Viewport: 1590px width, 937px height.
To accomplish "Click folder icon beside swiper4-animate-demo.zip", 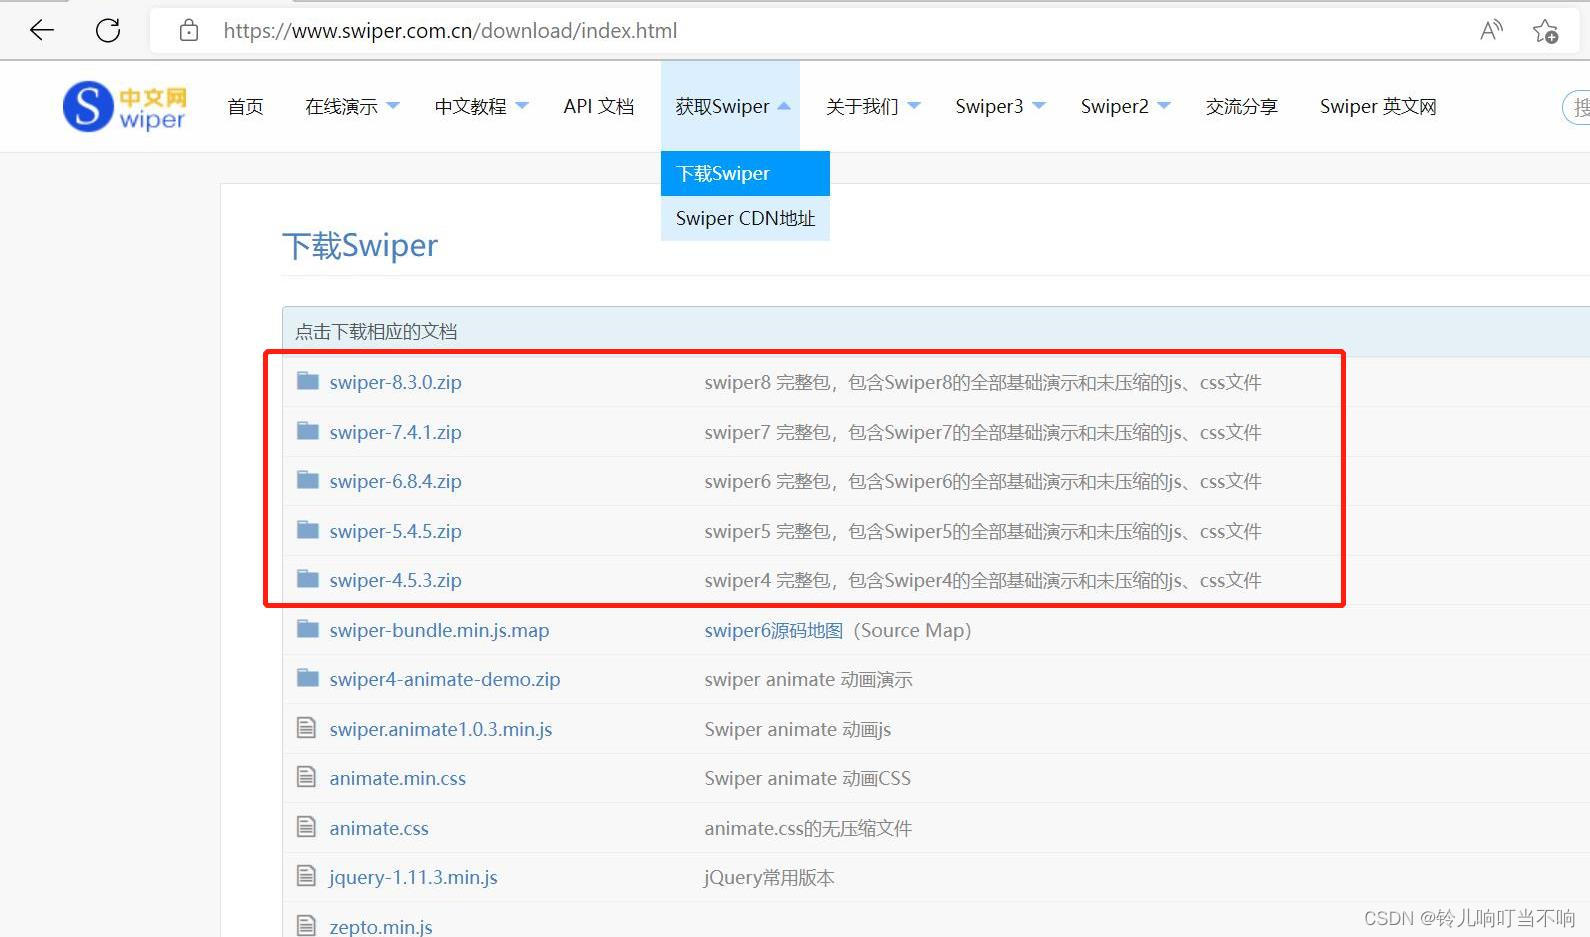I will (308, 678).
